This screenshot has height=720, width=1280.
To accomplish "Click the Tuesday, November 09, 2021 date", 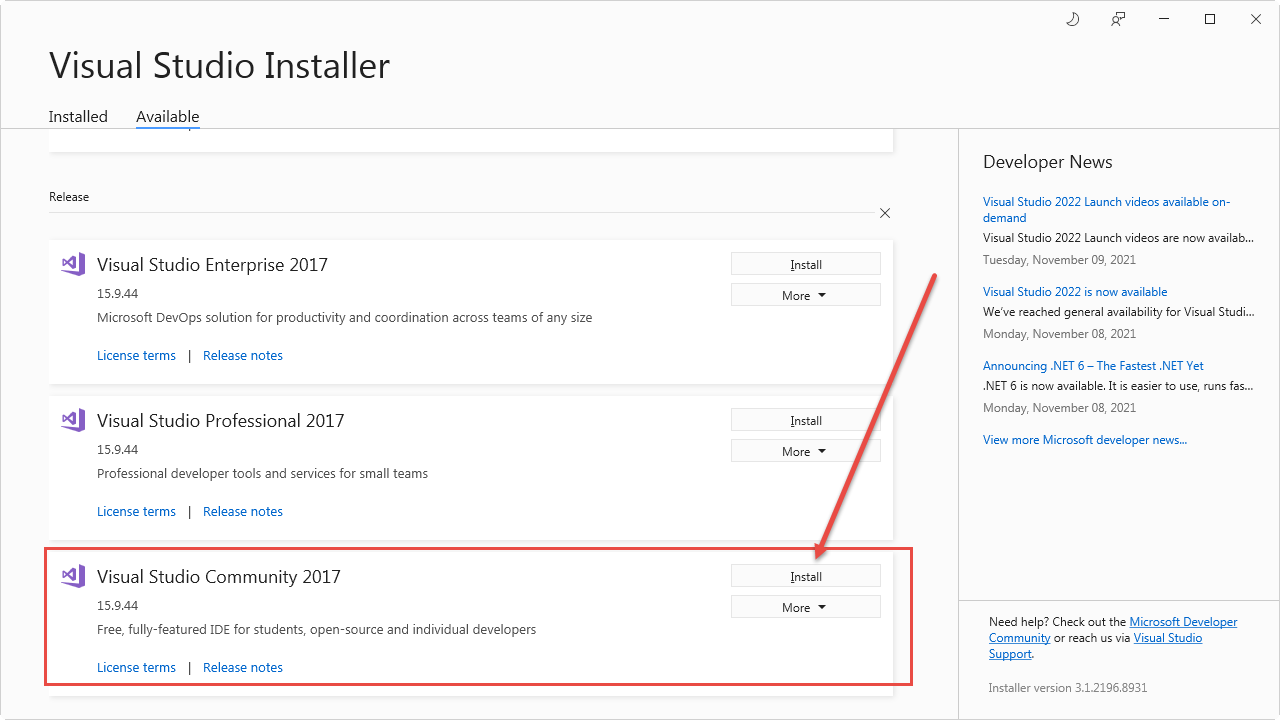I will [1060, 260].
